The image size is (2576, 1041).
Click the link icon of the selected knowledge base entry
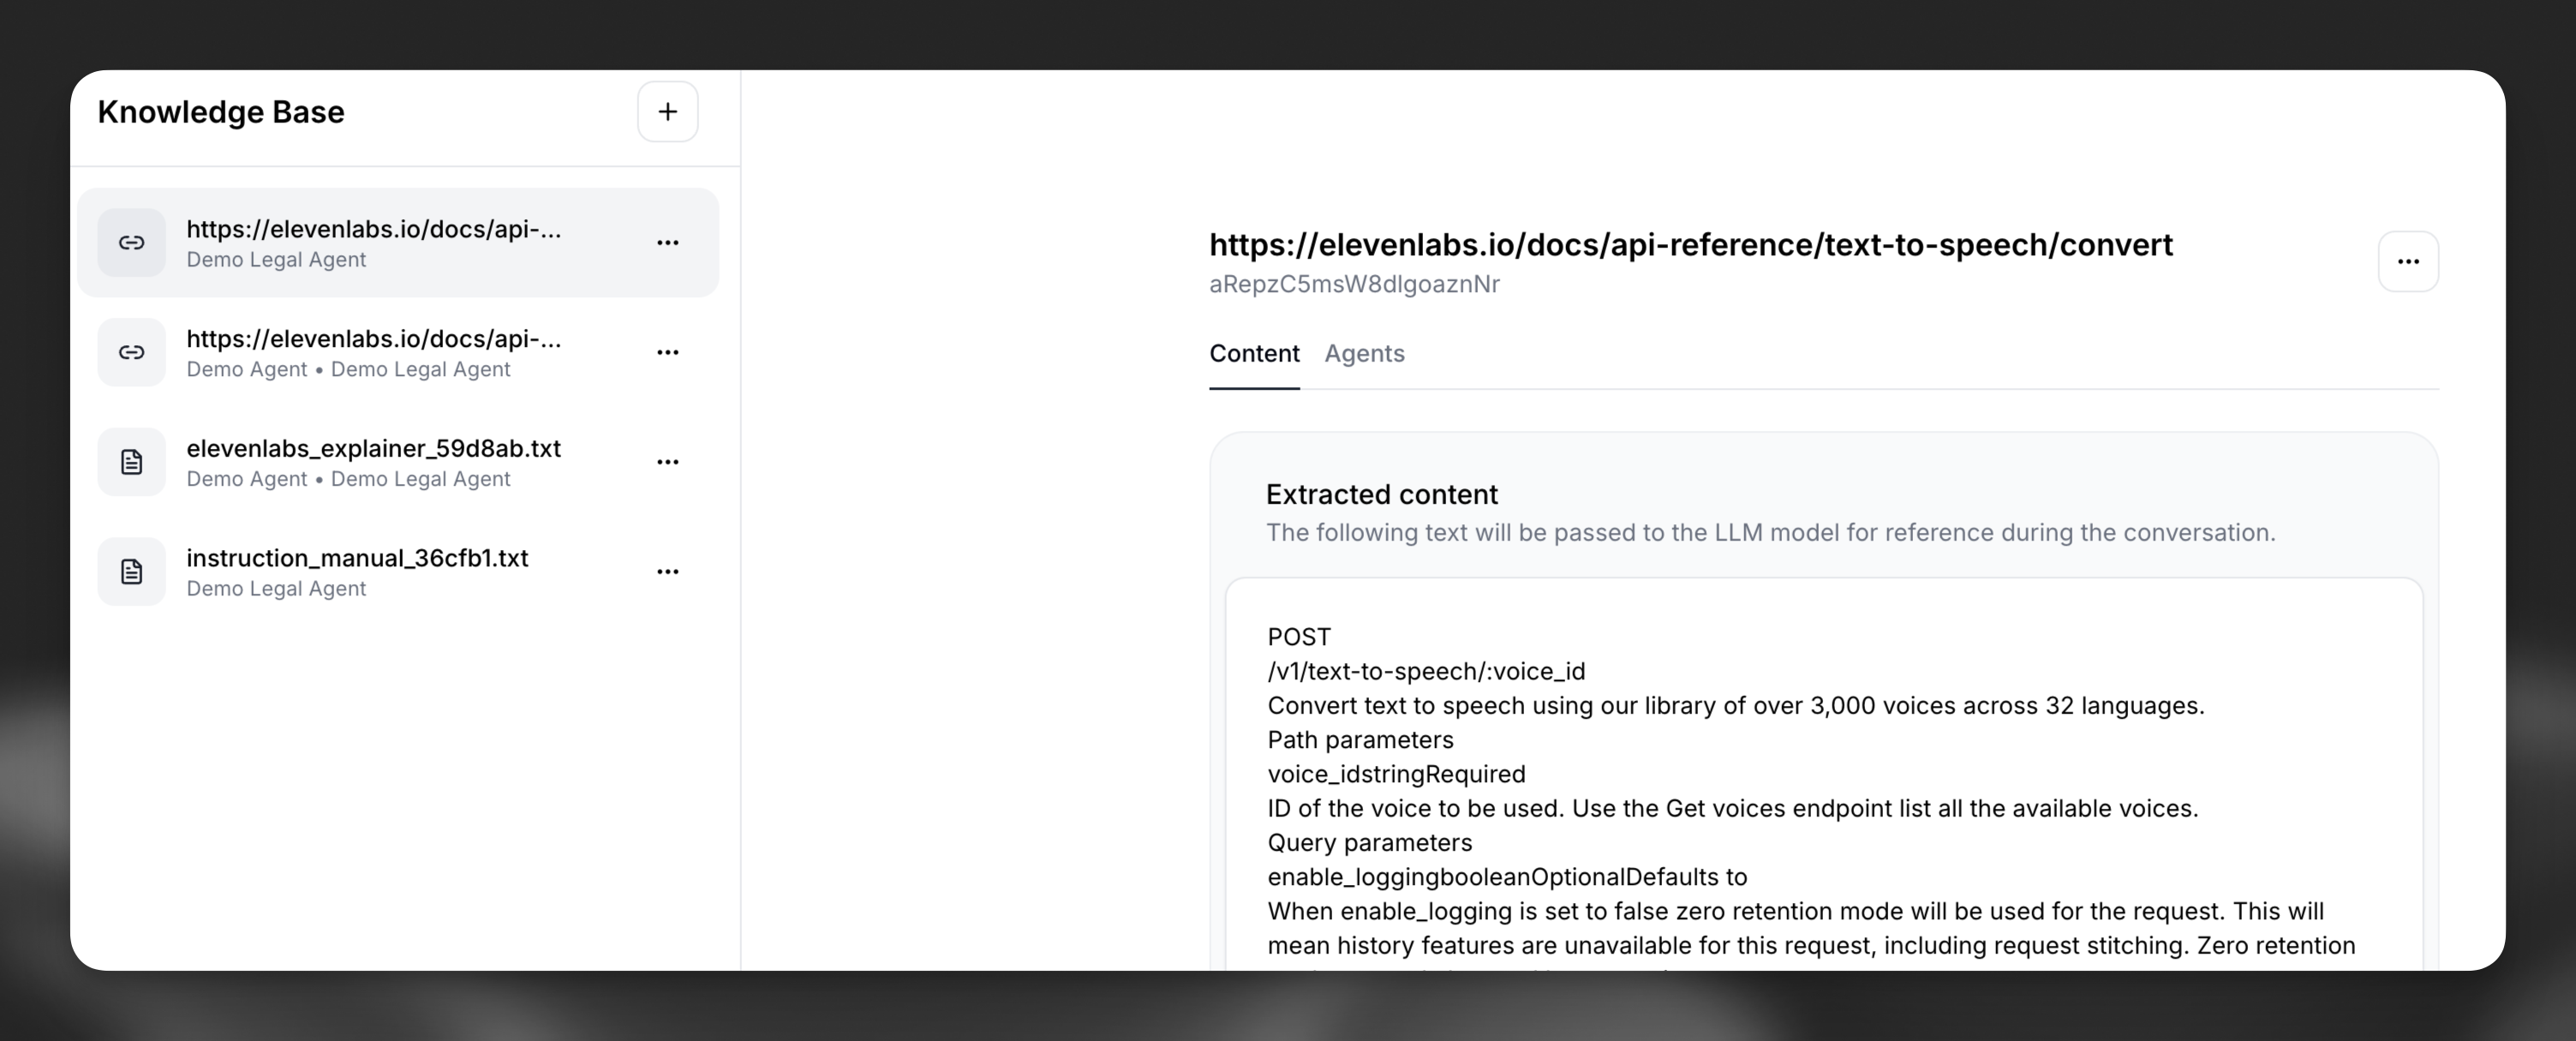[131, 242]
